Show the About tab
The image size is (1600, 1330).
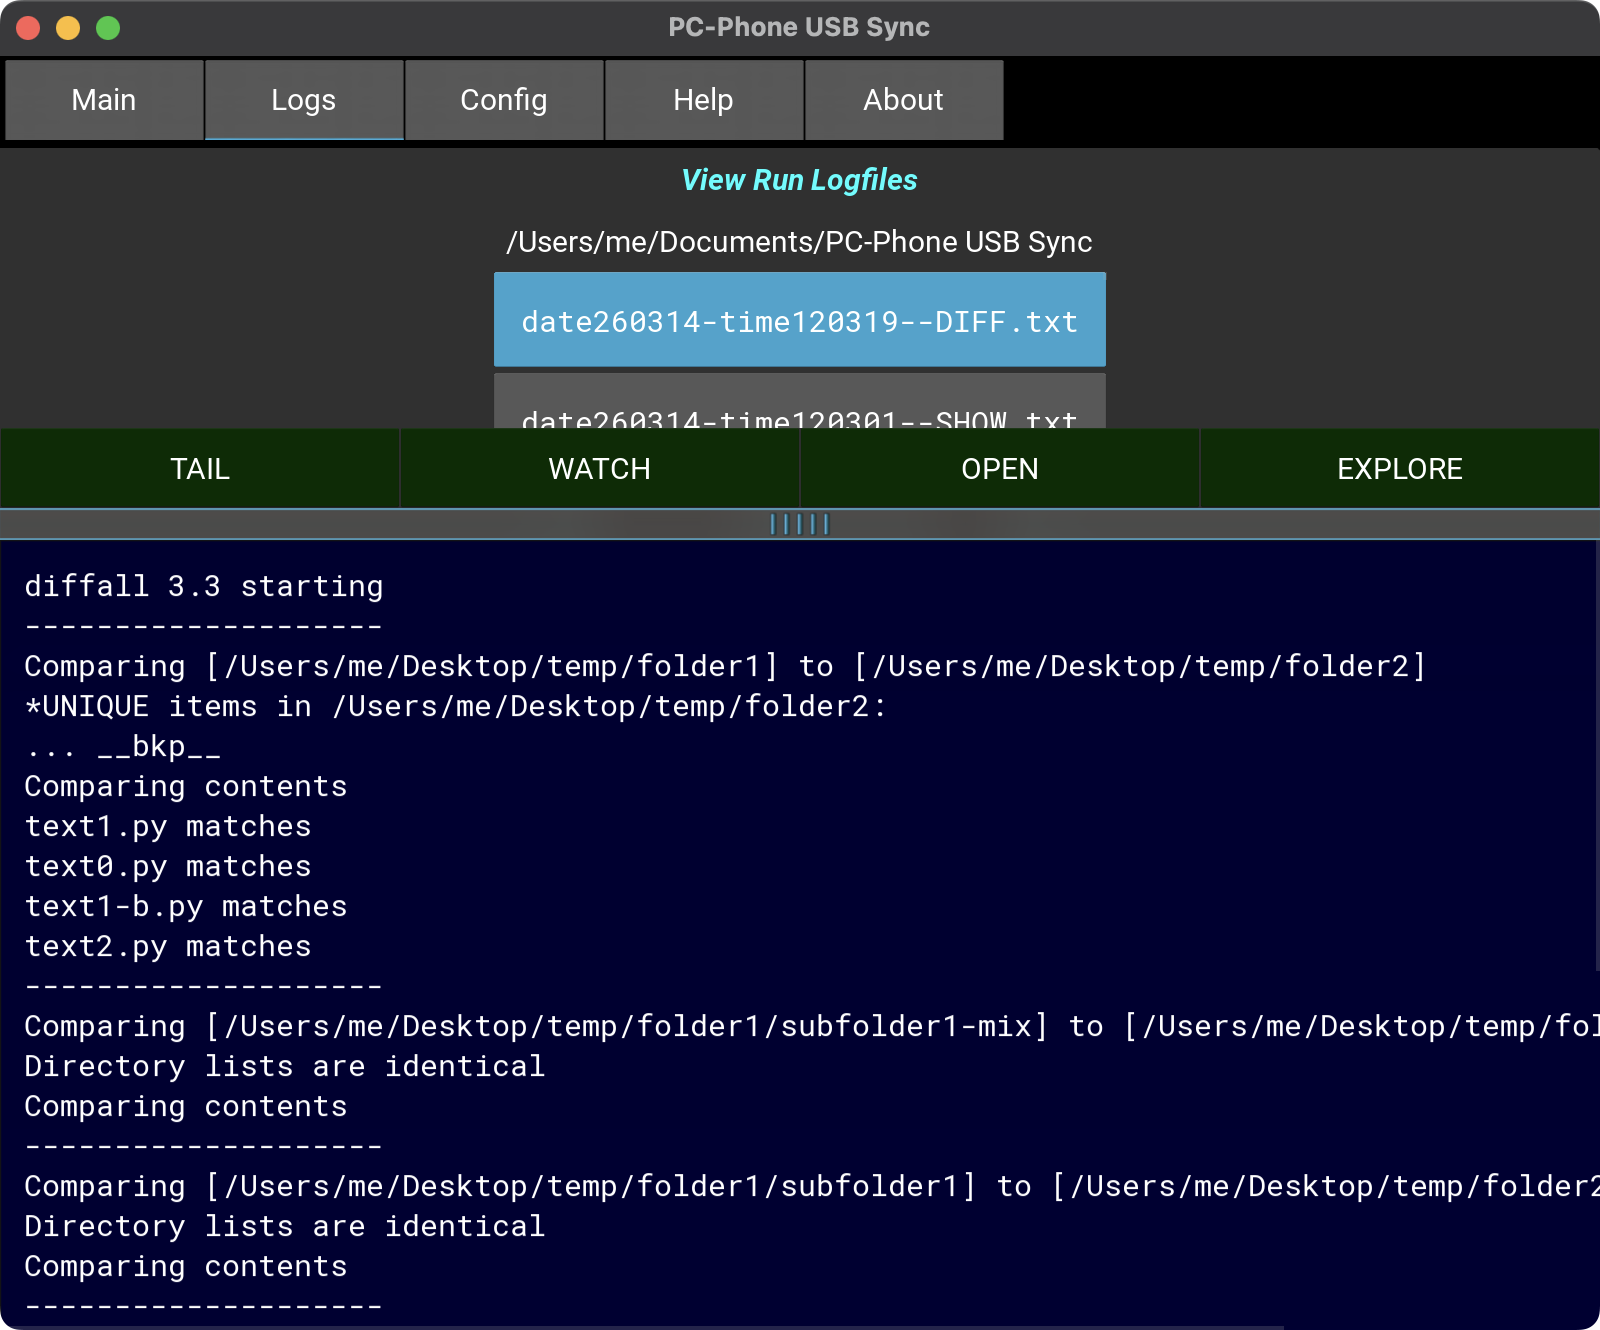point(903,100)
